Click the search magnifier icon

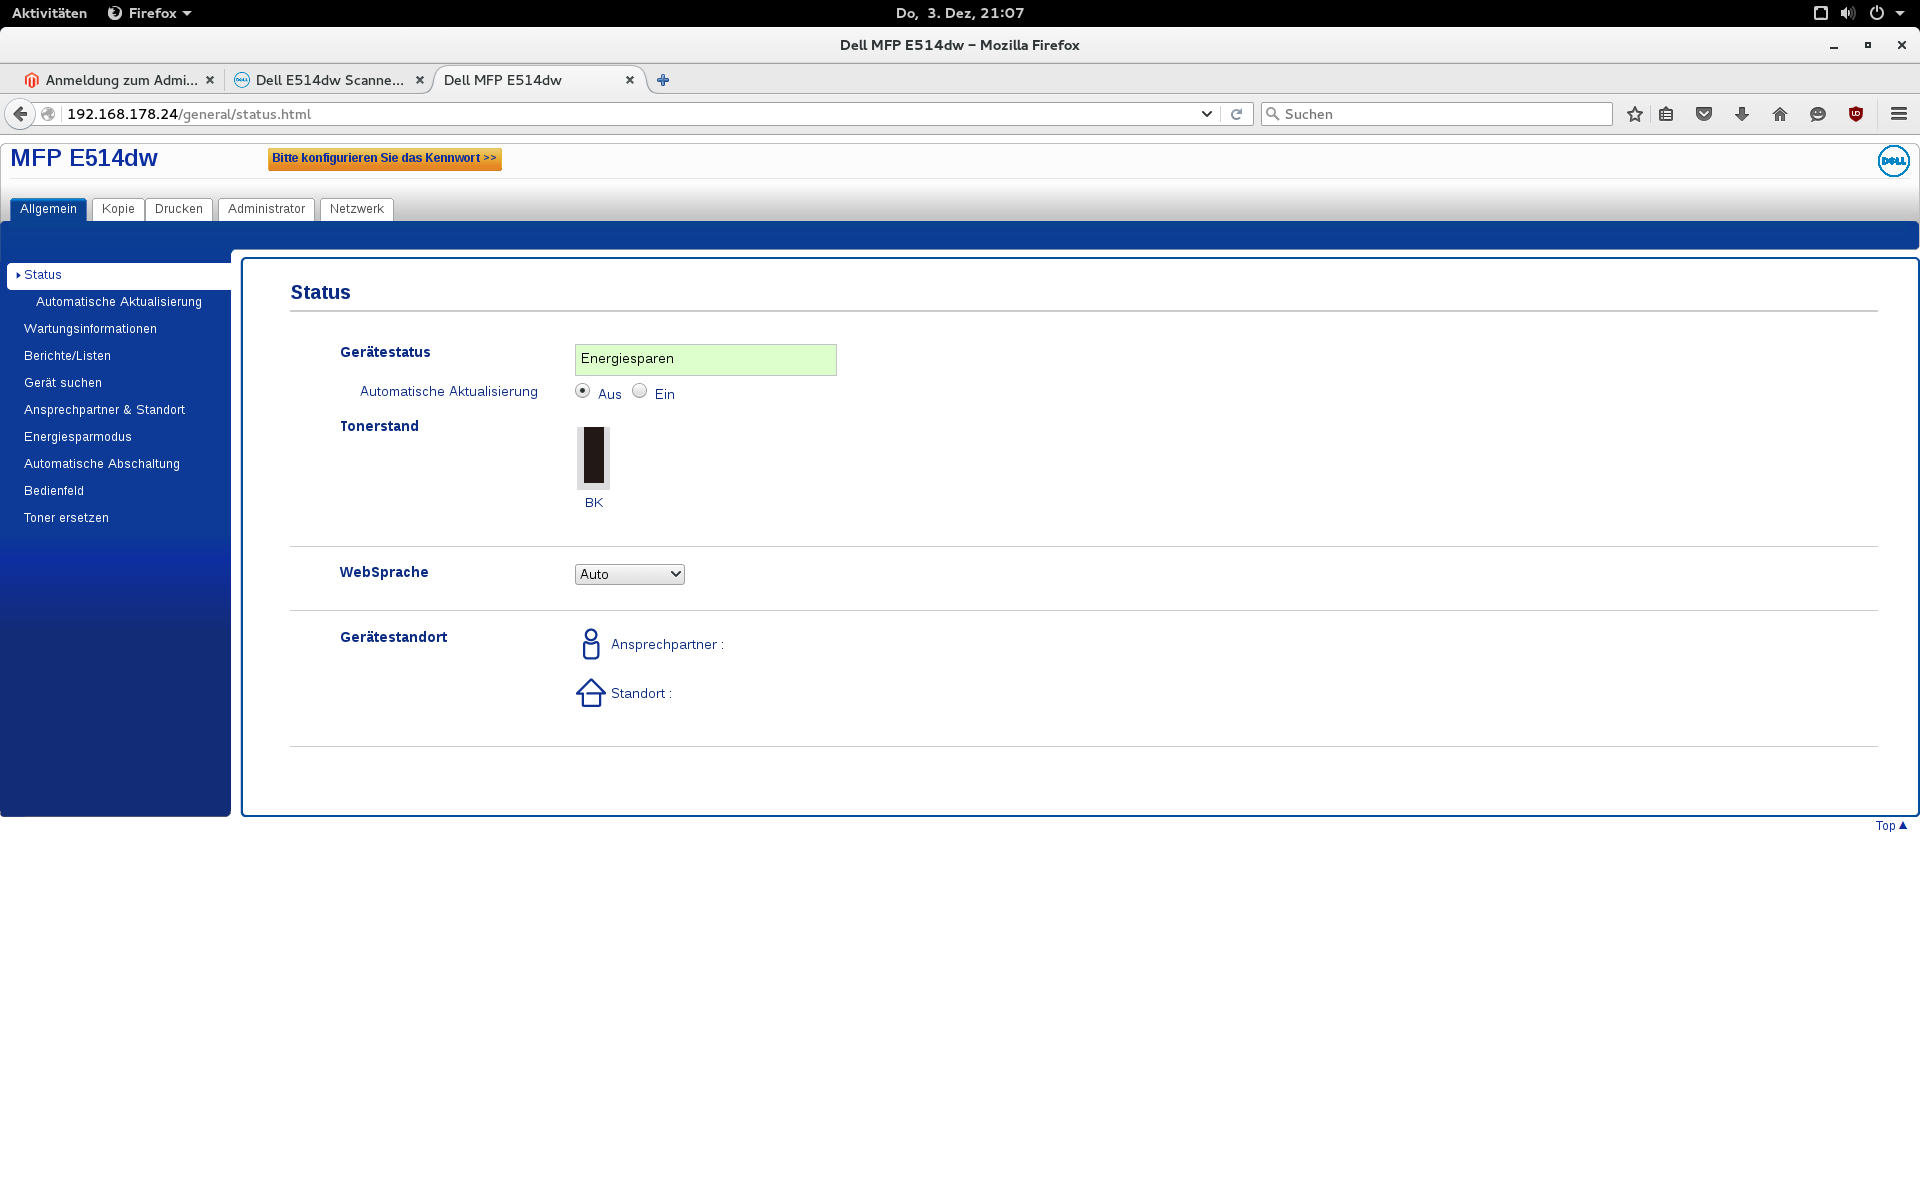1273,114
